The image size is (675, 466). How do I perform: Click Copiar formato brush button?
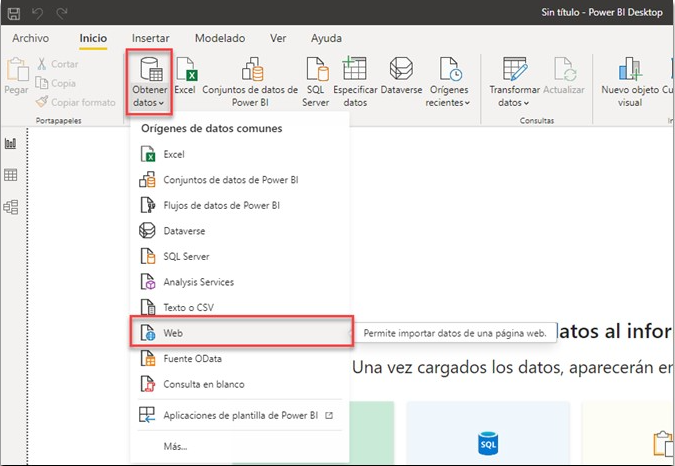coord(76,102)
